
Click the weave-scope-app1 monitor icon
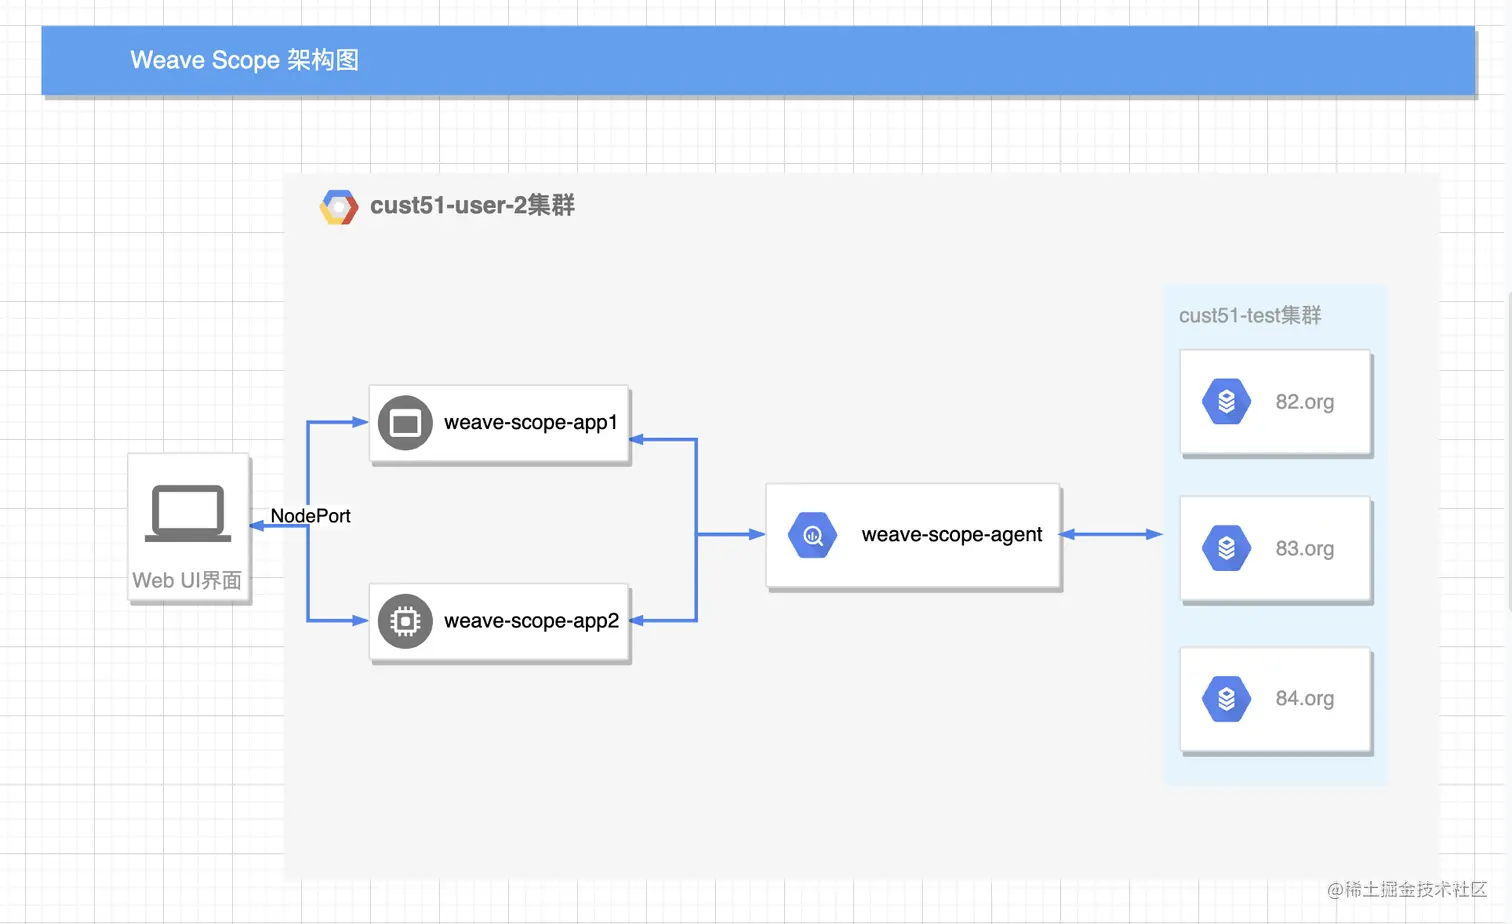click(404, 423)
